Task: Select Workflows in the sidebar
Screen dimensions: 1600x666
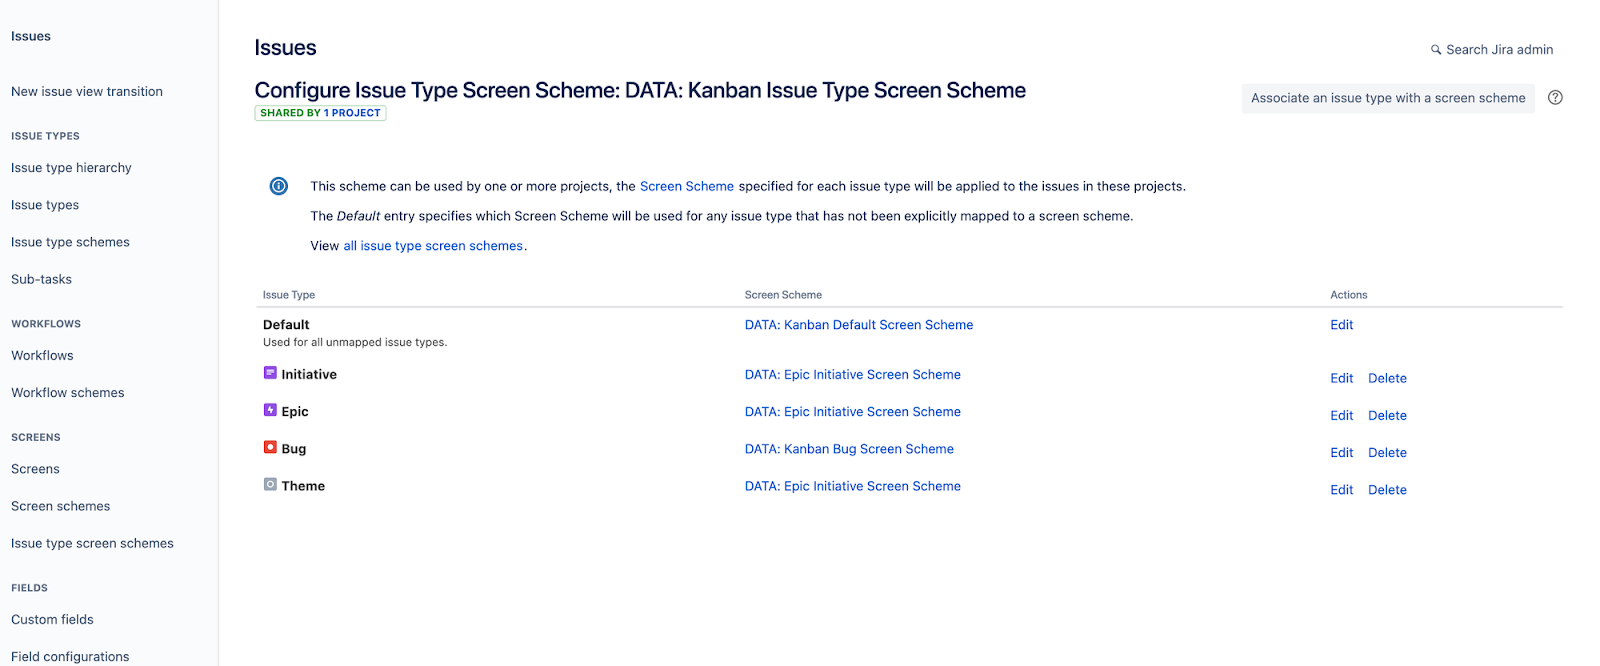Action: click(41, 354)
